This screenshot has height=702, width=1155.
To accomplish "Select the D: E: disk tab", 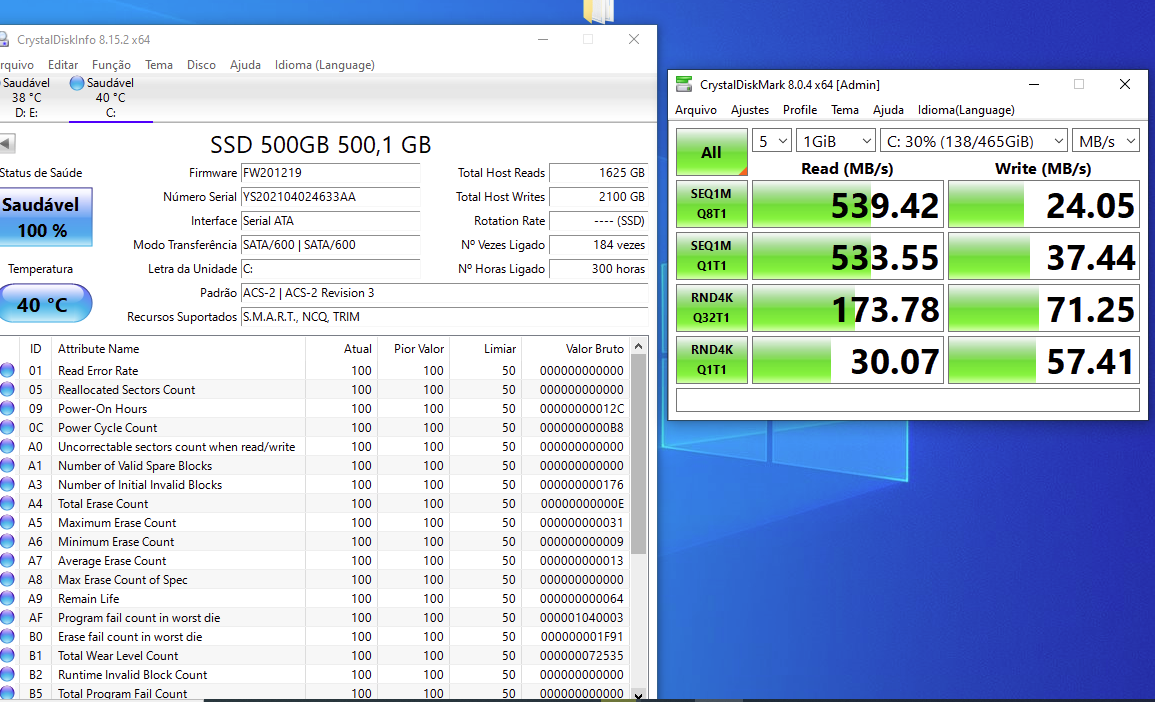I will 27,97.
